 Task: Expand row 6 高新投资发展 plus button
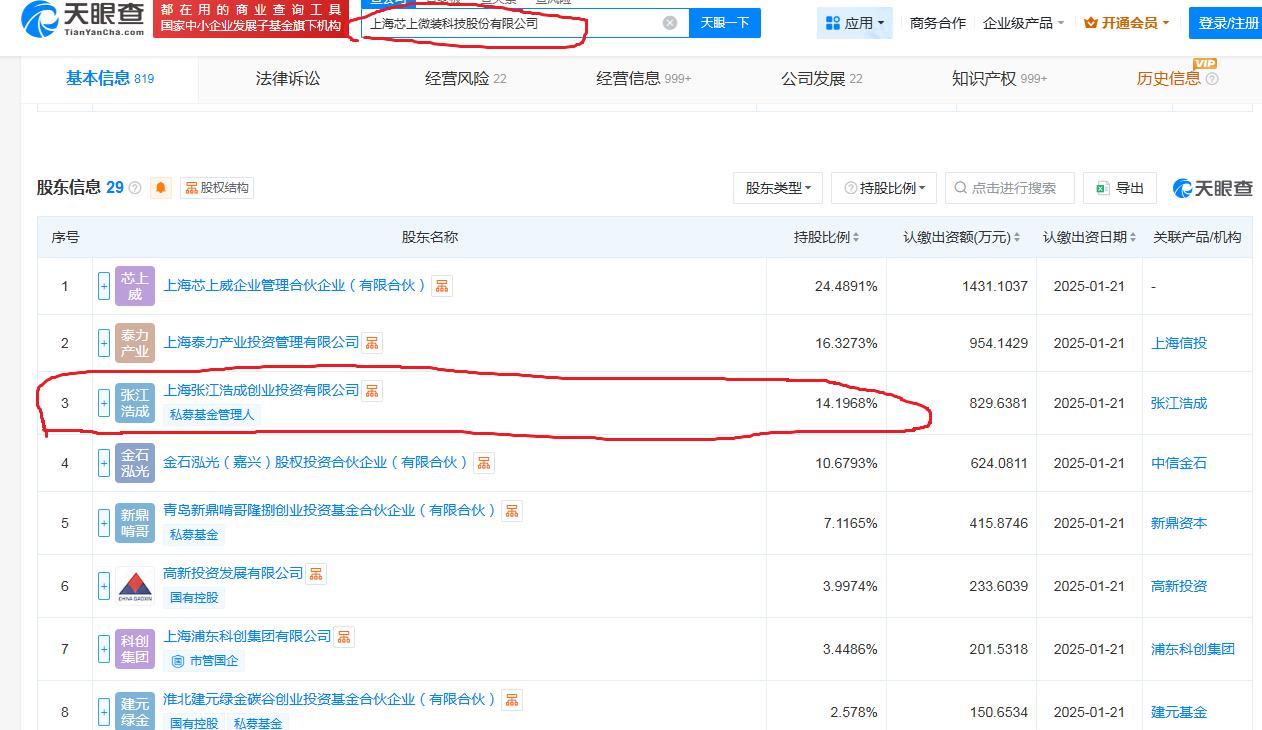104,586
